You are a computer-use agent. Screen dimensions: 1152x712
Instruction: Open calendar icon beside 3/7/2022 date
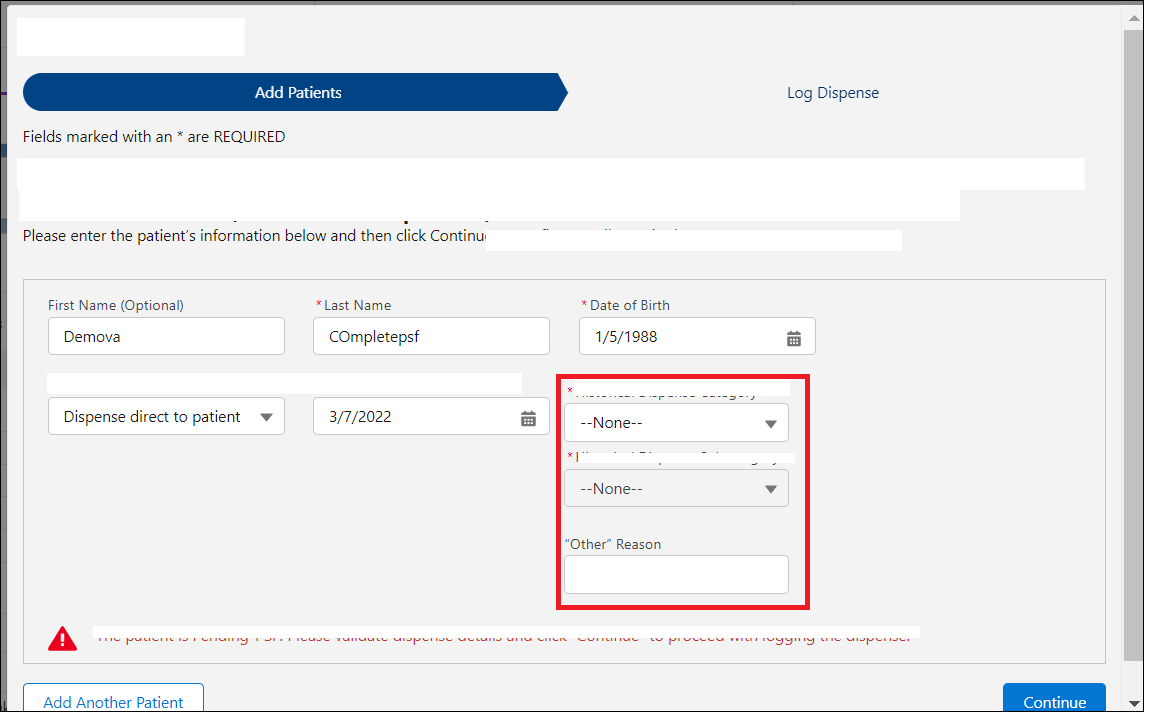click(x=528, y=418)
